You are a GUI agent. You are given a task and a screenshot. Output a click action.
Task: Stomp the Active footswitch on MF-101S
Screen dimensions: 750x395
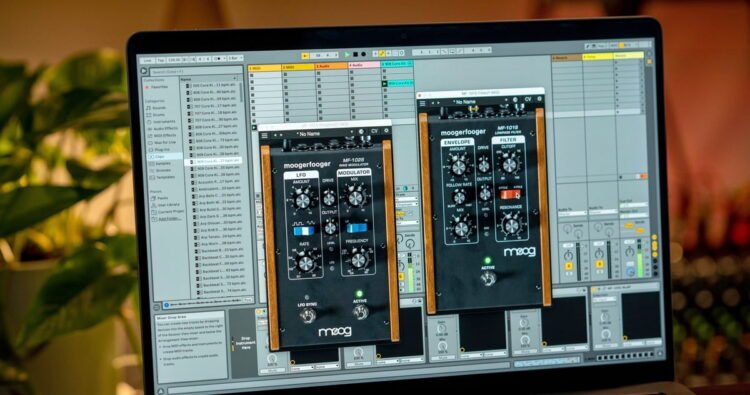click(x=488, y=279)
